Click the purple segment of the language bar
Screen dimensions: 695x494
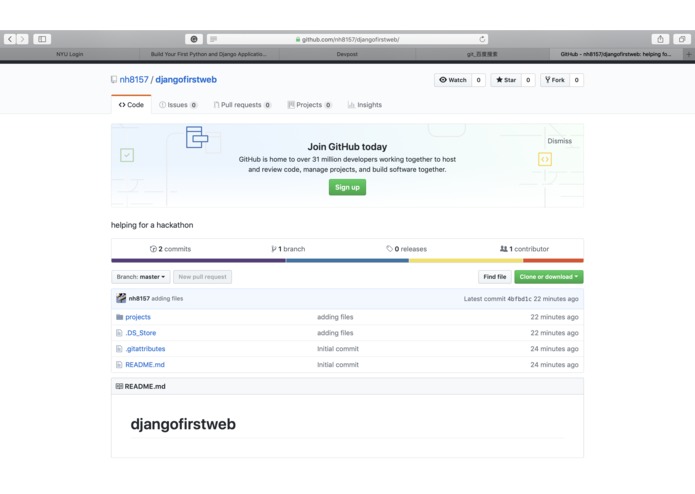pos(198,261)
